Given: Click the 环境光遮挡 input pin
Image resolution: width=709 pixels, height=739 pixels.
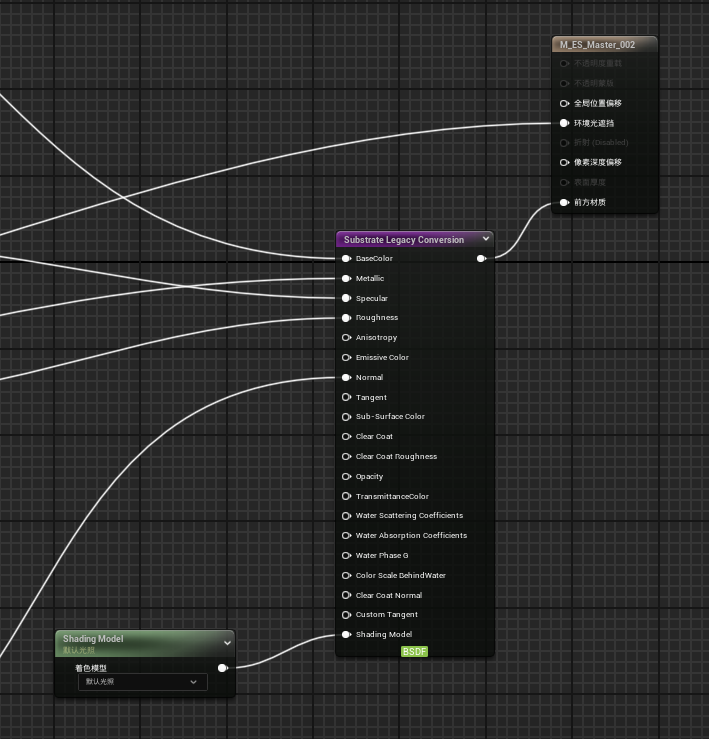Looking at the screenshot, I should (564, 123).
